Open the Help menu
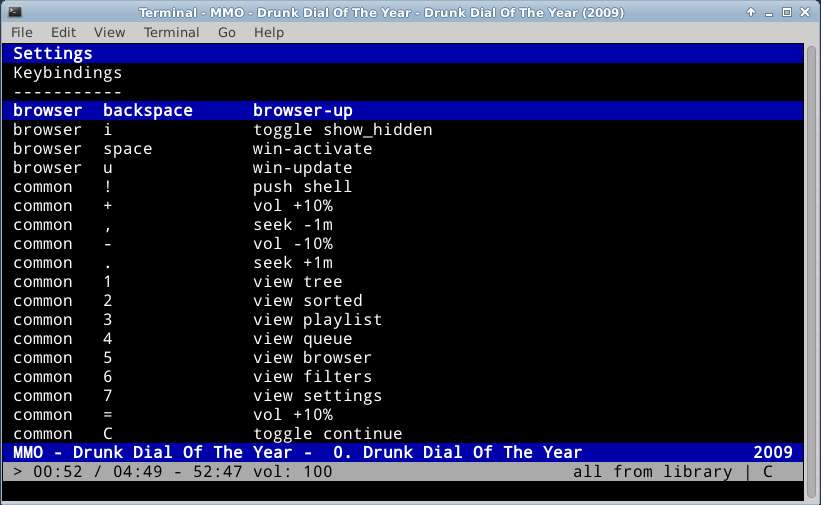The height and width of the screenshot is (505, 821). point(269,32)
